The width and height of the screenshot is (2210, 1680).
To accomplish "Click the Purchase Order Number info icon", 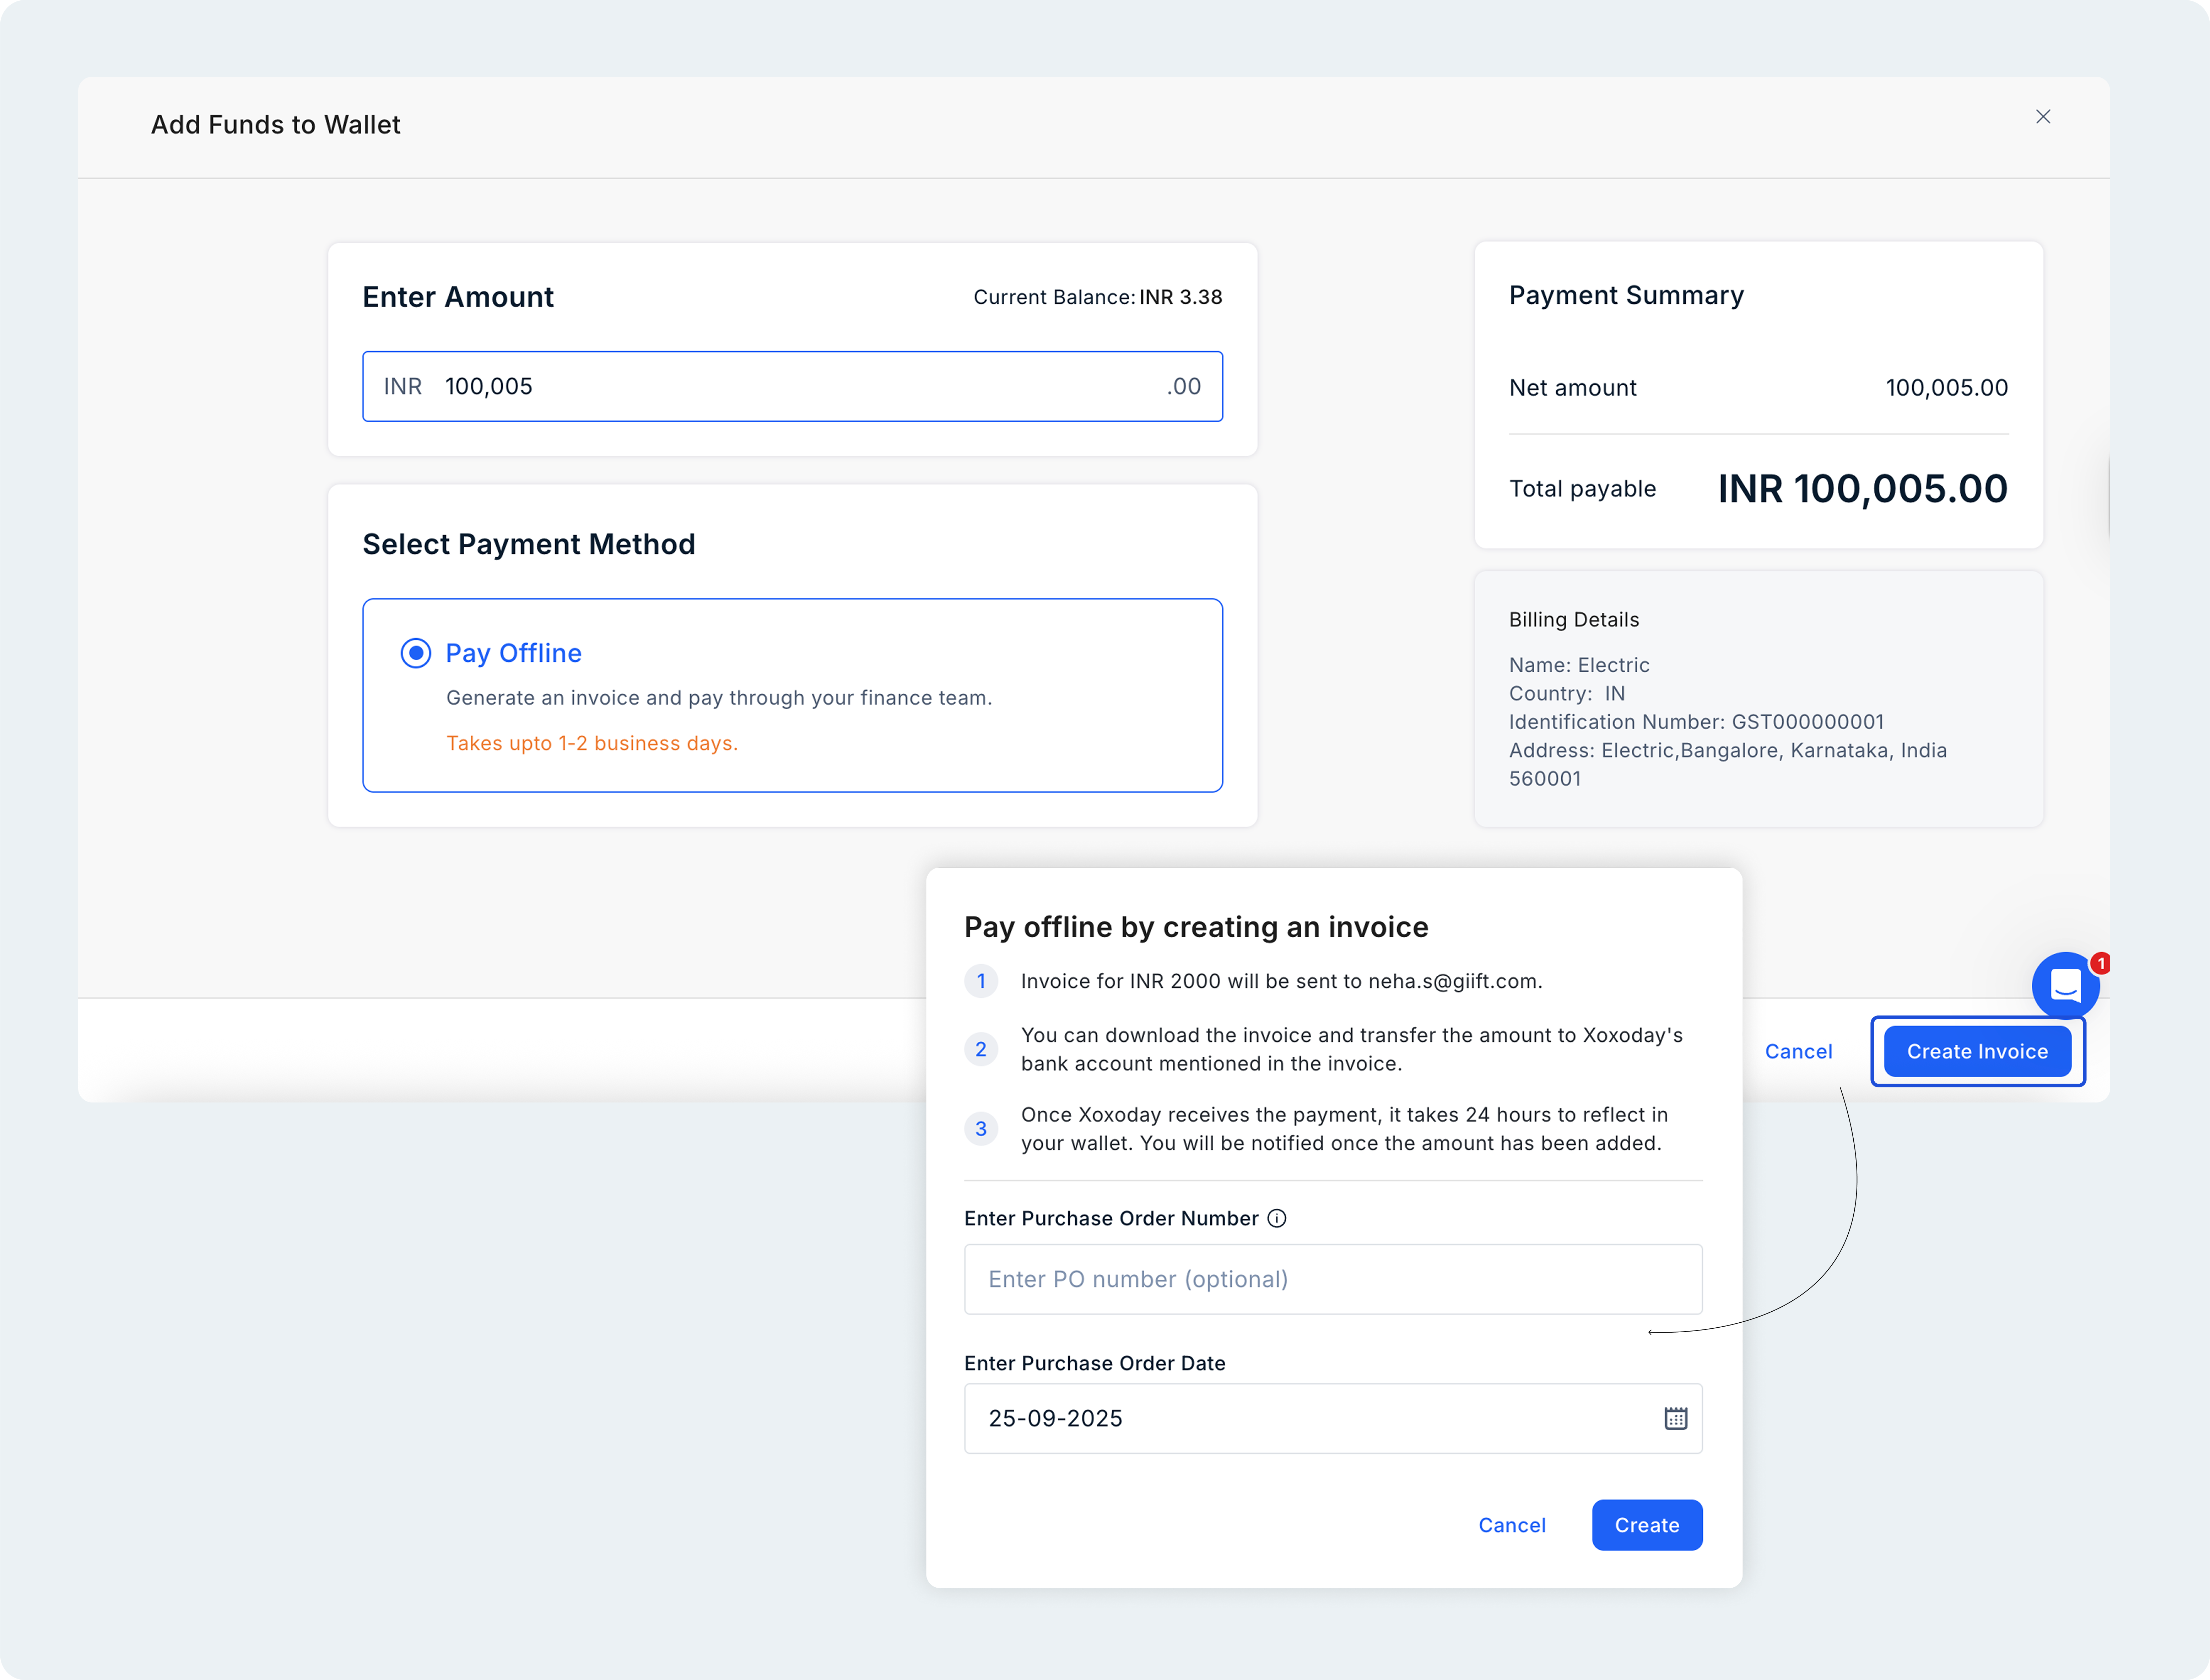I will [1277, 1218].
